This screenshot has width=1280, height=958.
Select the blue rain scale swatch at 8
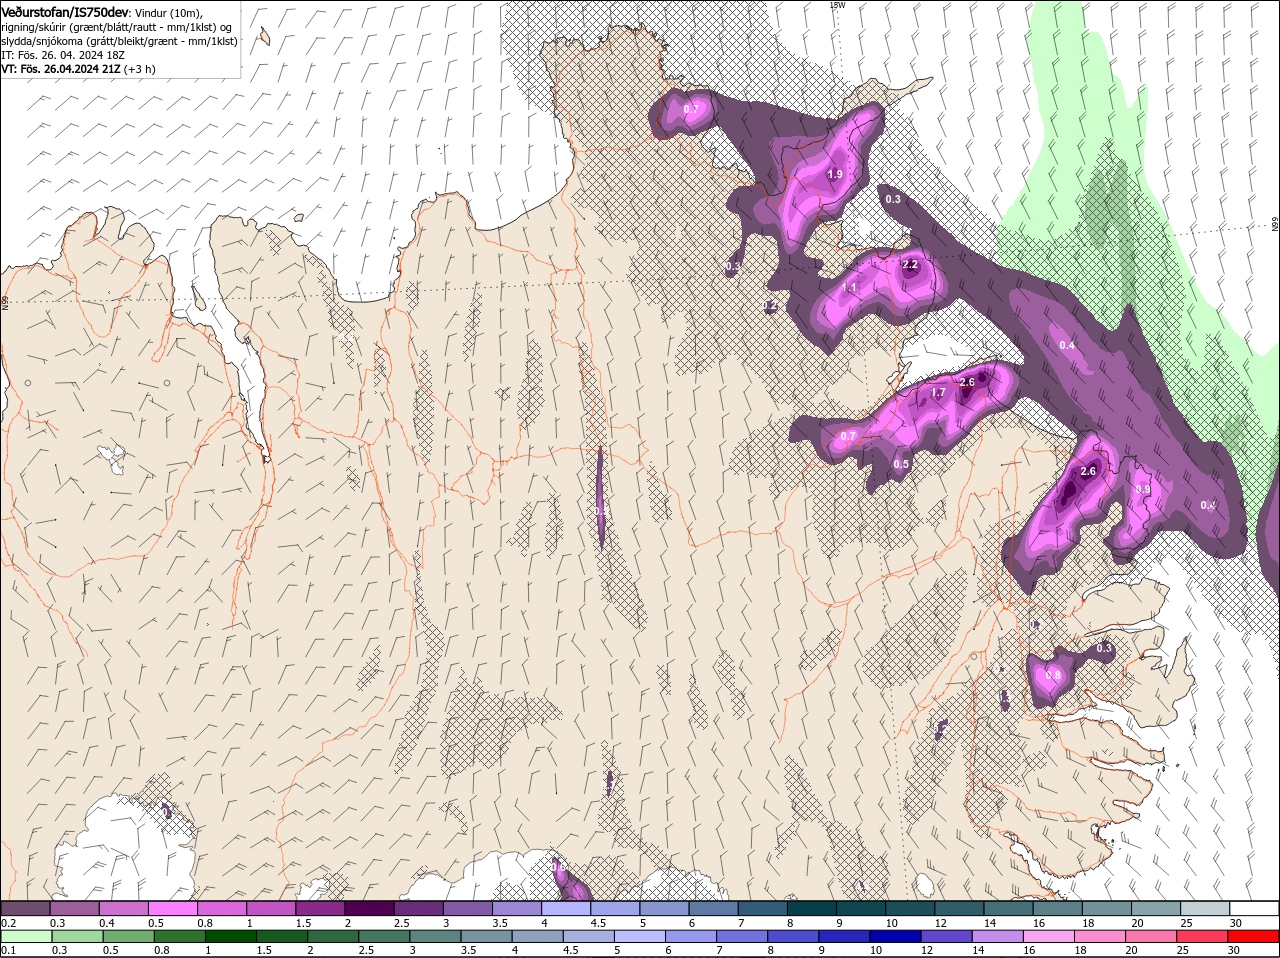[794, 937]
